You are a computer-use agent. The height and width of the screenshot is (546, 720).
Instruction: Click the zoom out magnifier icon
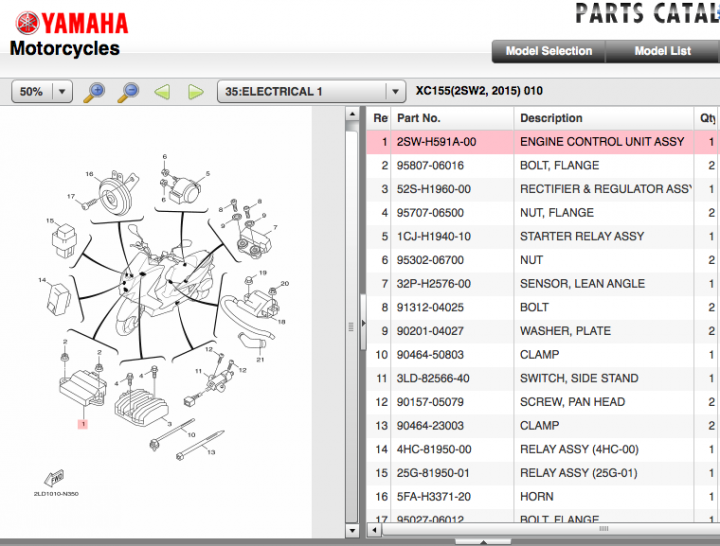(128, 92)
